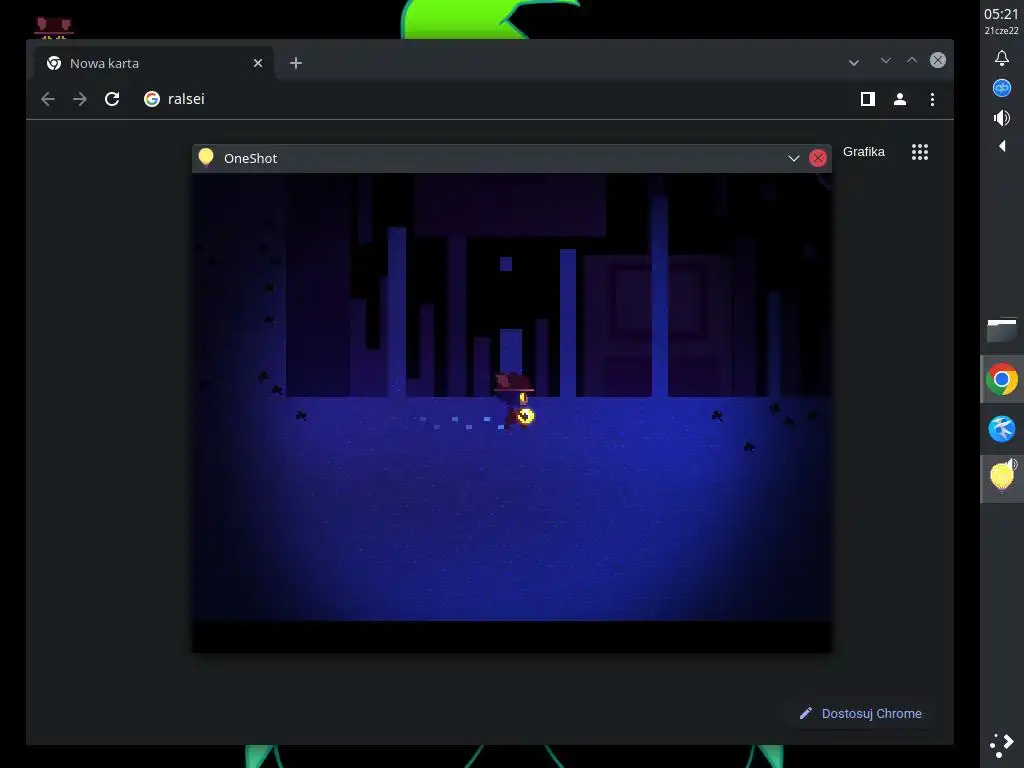Screen dimensions: 1024x768
Task: Click the Google icon in address bar
Action: (x=152, y=99)
